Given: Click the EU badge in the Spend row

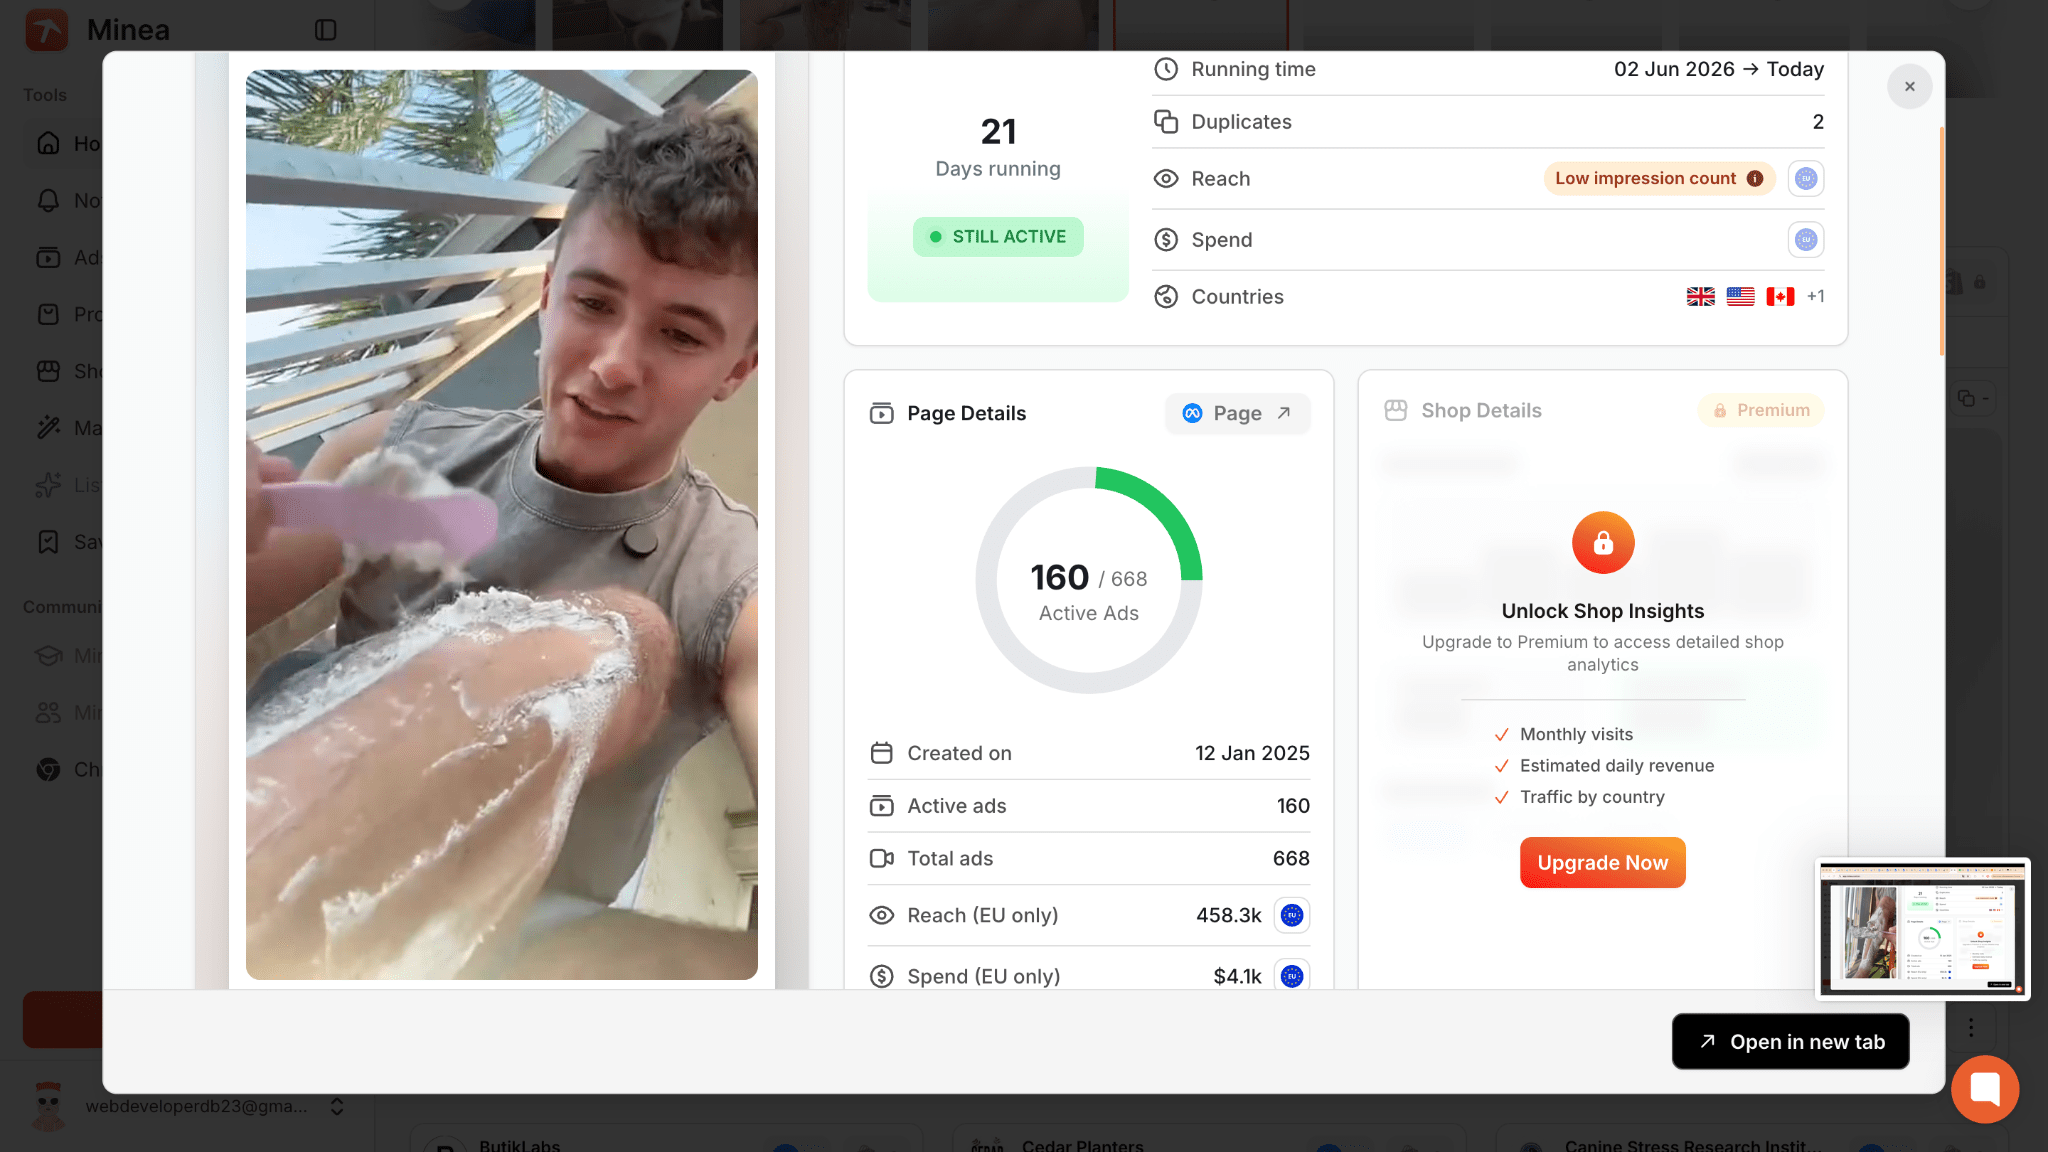Looking at the screenshot, I should [1805, 240].
